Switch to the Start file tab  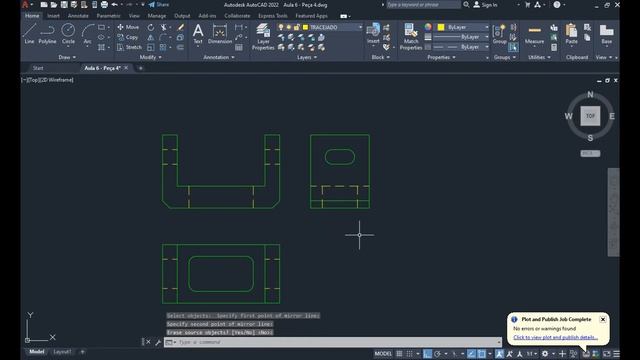[x=38, y=68]
